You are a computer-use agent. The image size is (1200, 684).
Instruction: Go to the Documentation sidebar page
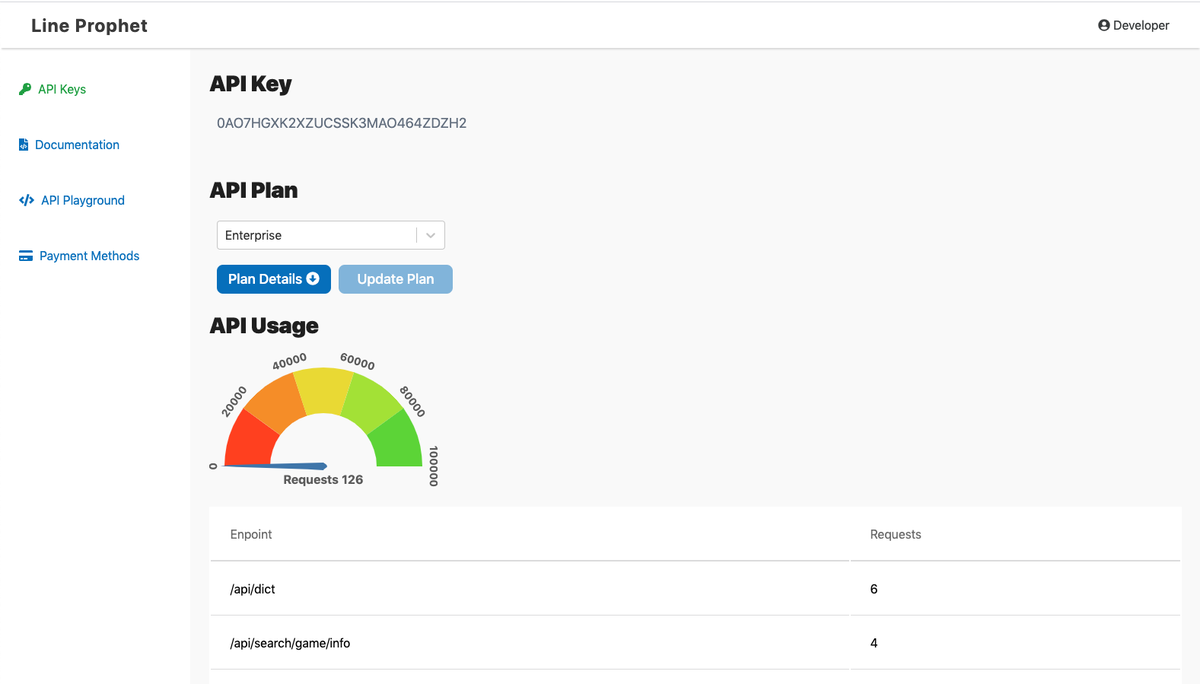coord(69,145)
